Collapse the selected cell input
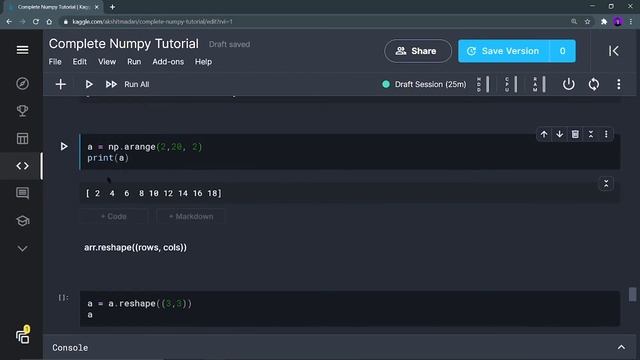The height and width of the screenshot is (360, 640). click(x=590, y=134)
